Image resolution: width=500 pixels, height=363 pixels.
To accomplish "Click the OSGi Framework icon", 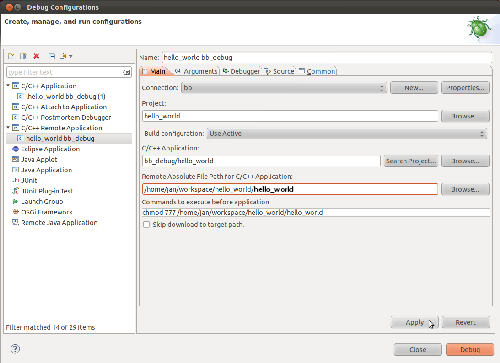I will click(x=16, y=212).
